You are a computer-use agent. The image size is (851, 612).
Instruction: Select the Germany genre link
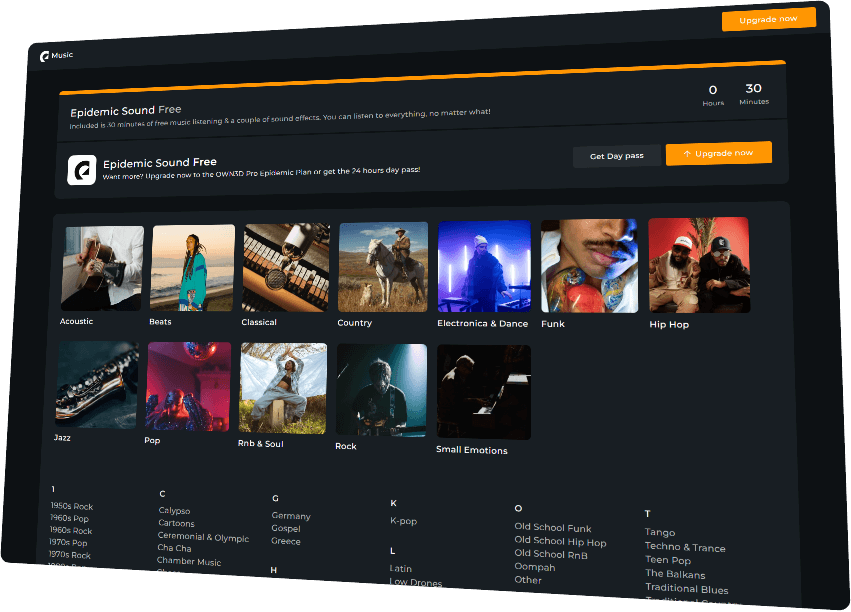[291, 516]
